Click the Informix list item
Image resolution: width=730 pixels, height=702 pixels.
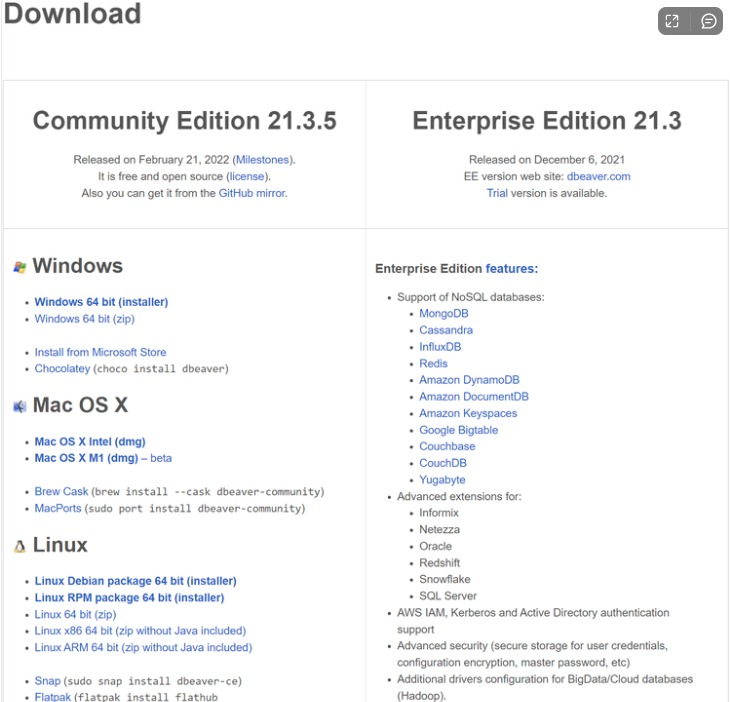point(439,513)
